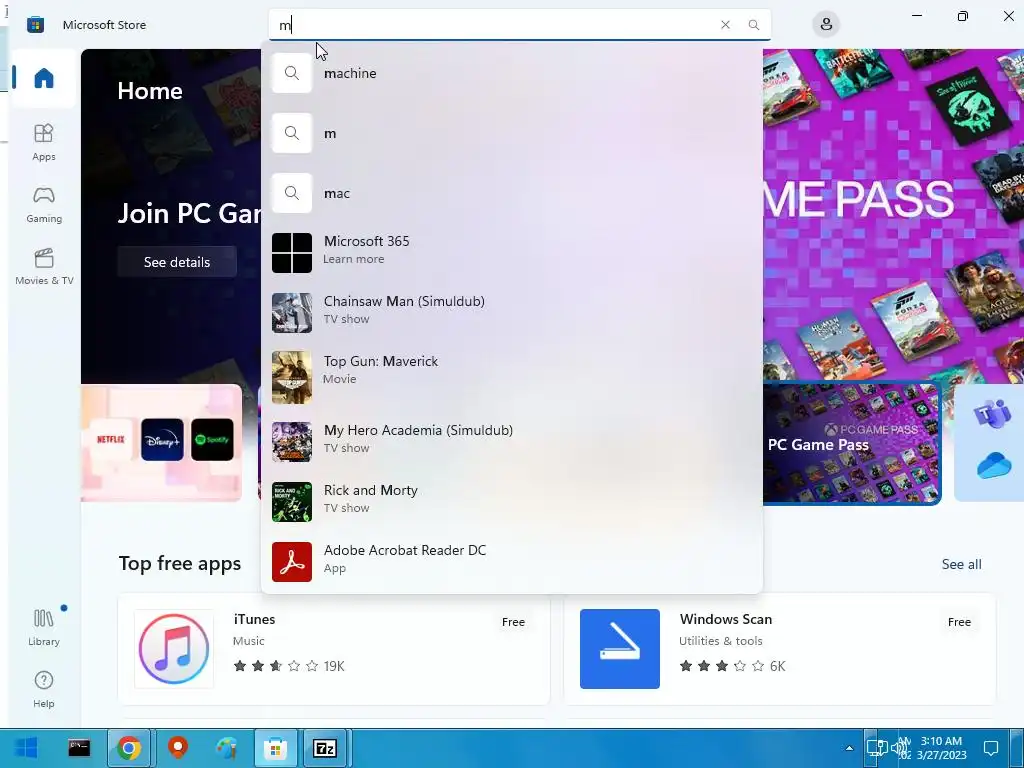Click the Chainsaw Man poster thumbnail
The height and width of the screenshot is (768, 1024).
pos(292,313)
